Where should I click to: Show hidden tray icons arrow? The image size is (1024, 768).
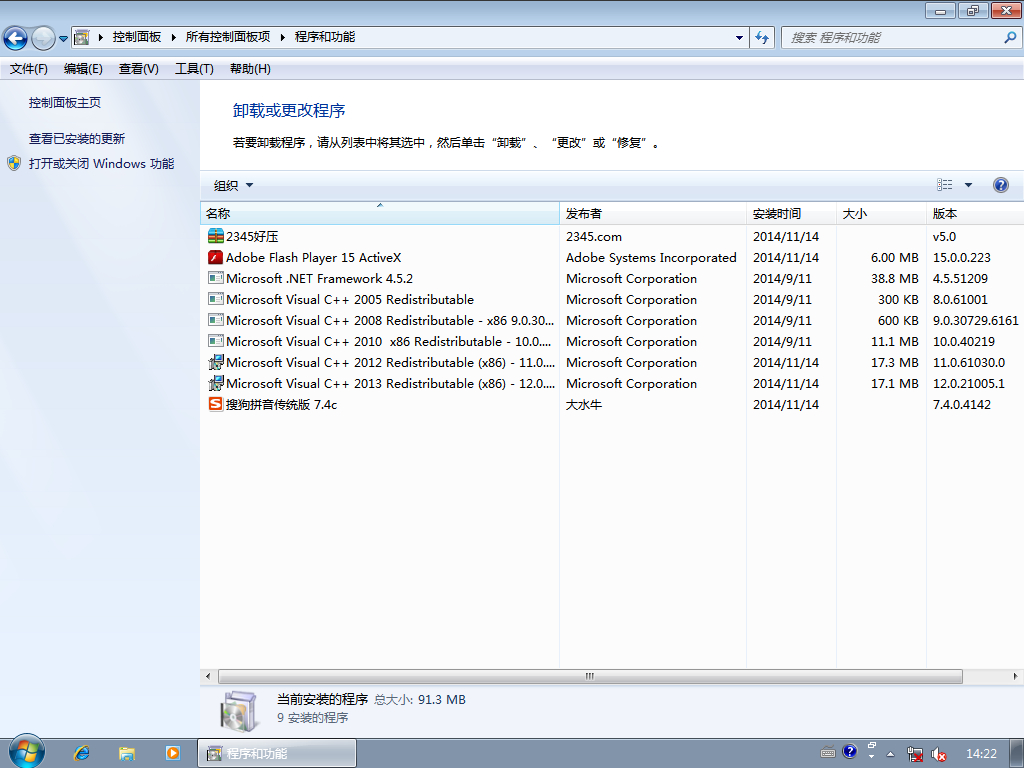890,754
